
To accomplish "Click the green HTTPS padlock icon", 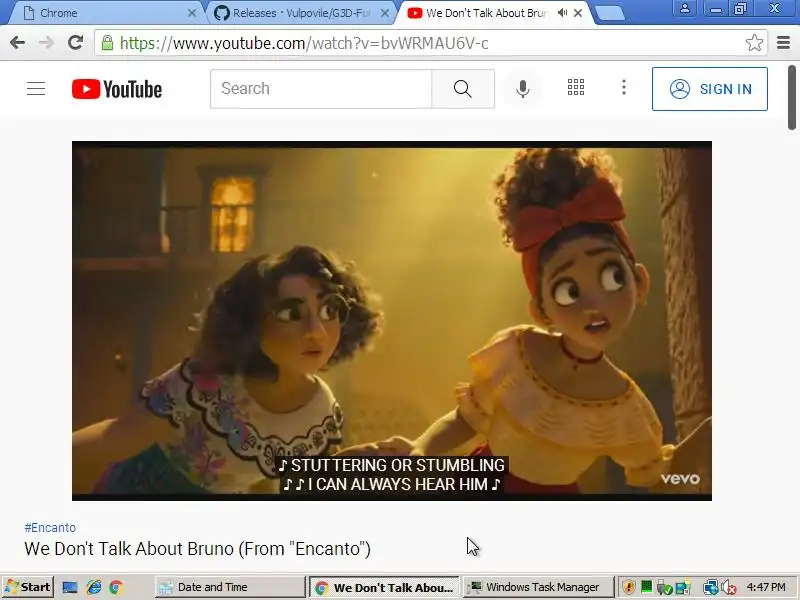I will coord(107,43).
